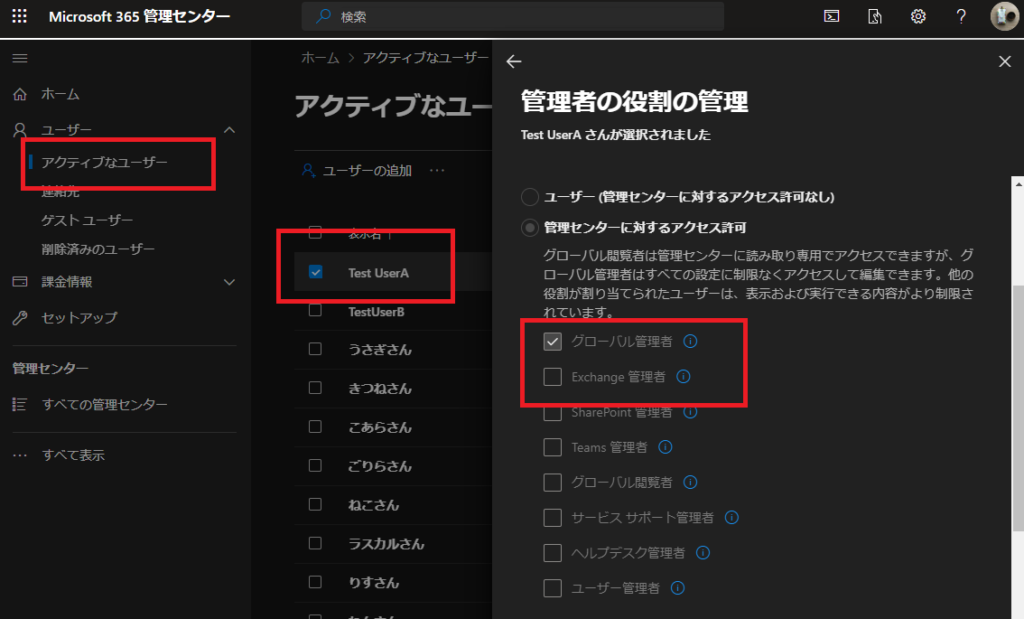Select the ねこさん row checkbox
This screenshot has height=619, width=1024.
coord(315,504)
